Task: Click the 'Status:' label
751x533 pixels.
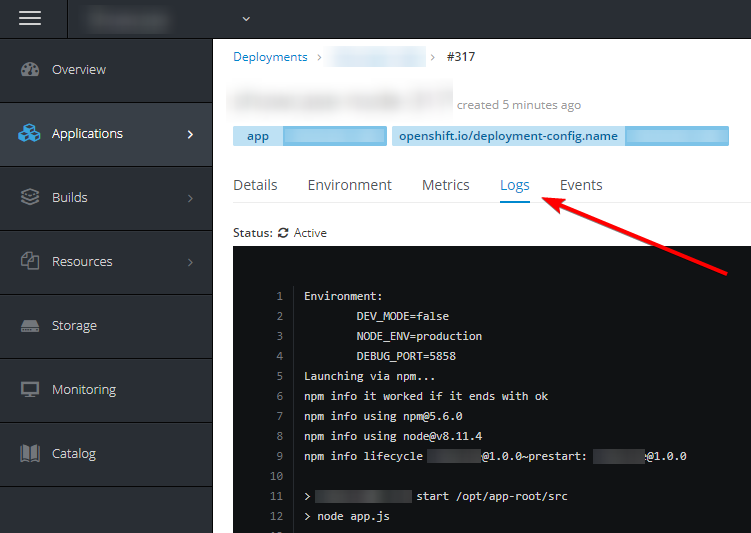Action: click(252, 233)
